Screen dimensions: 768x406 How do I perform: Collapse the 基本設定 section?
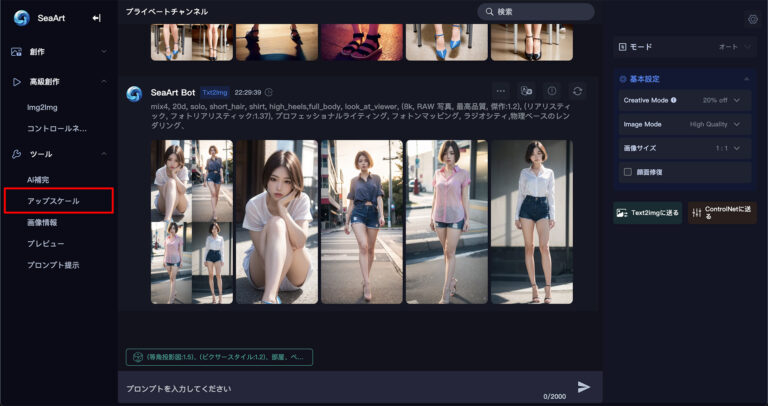(745, 78)
